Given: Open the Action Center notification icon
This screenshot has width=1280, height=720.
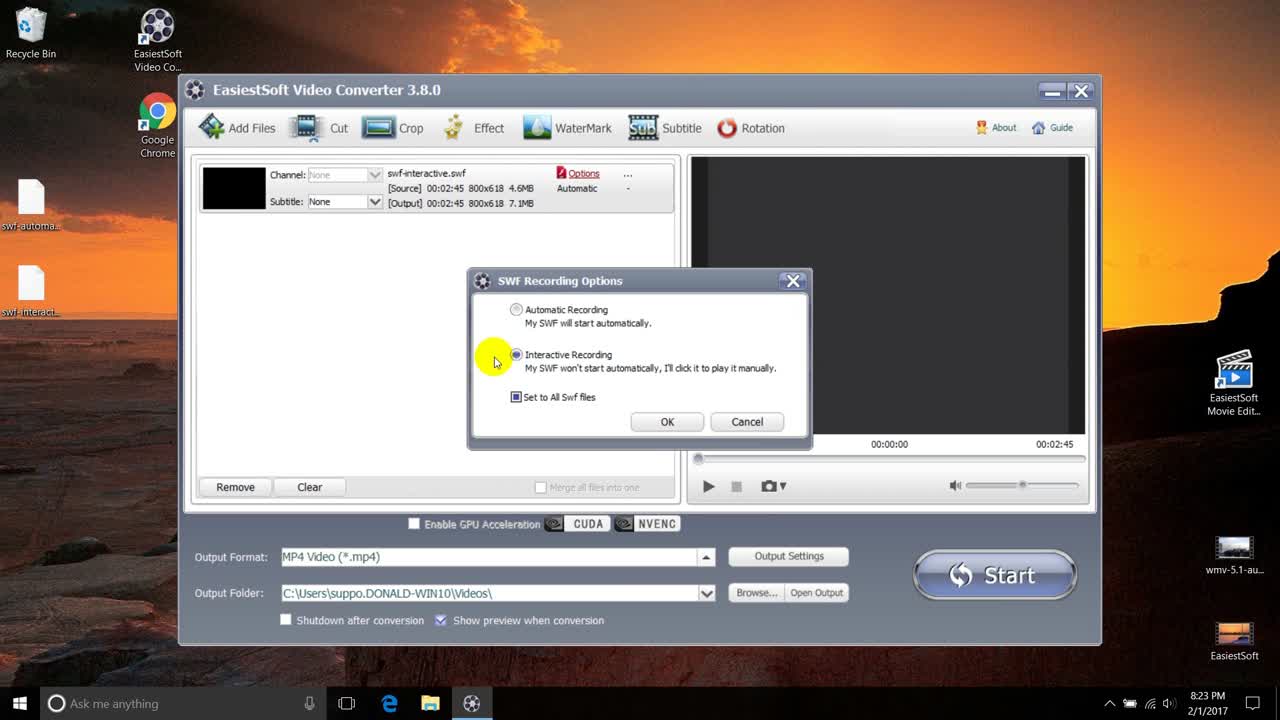Looking at the screenshot, I should 1252,703.
